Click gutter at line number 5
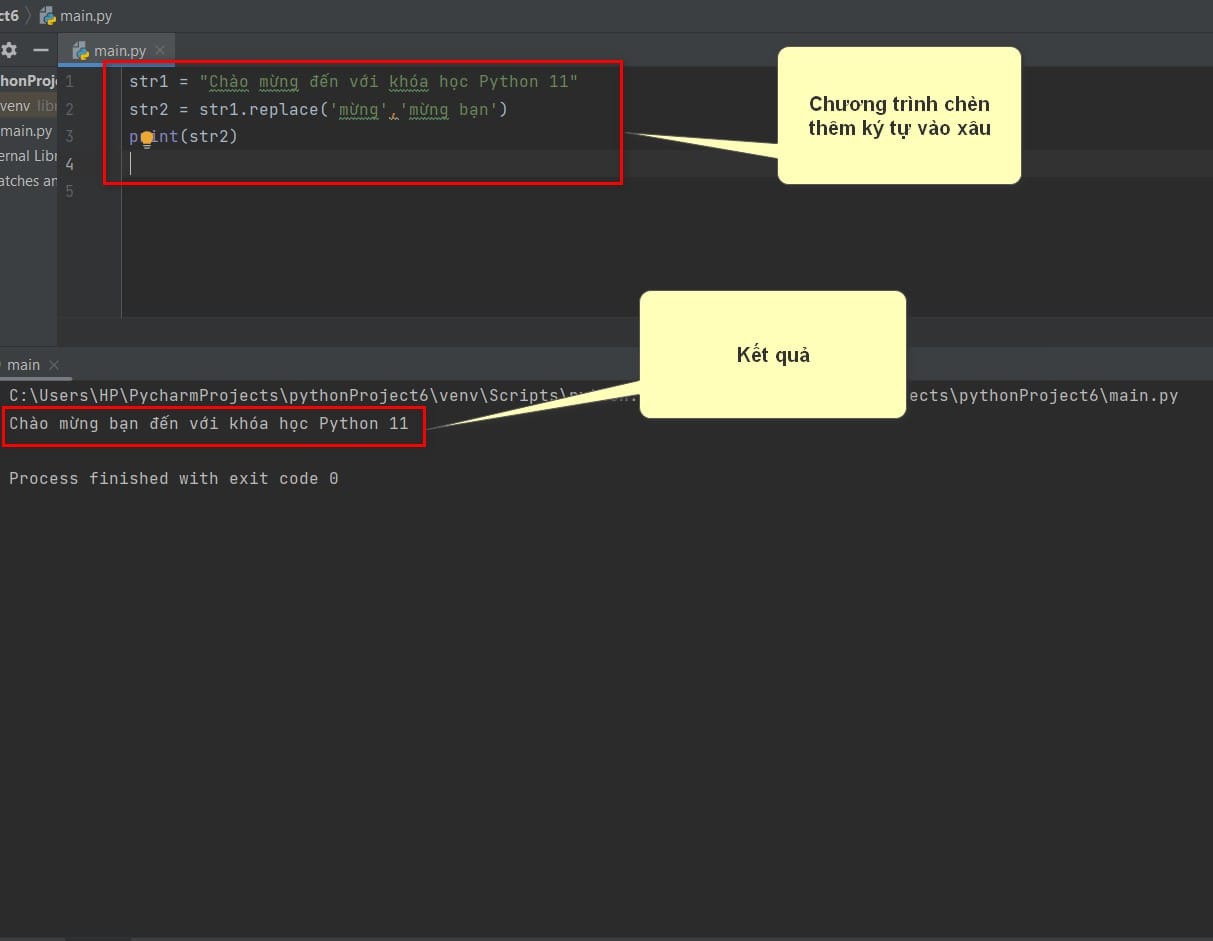The height and width of the screenshot is (941, 1213). coord(68,191)
